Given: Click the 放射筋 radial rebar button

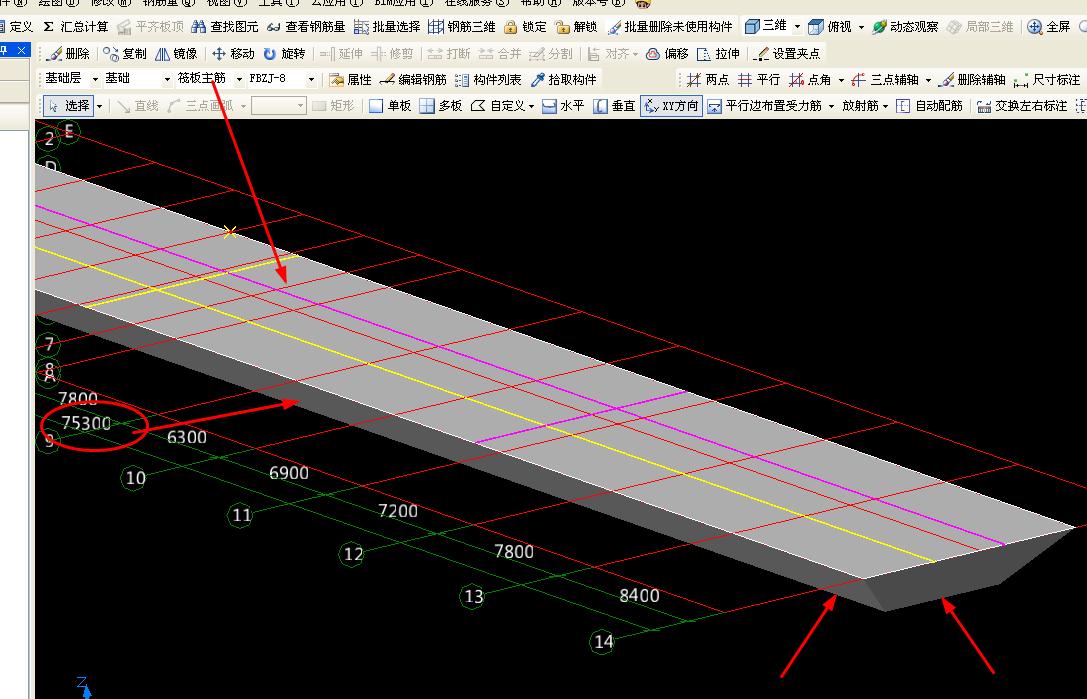Looking at the screenshot, I should pyautogui.click(x=860, y=105).
